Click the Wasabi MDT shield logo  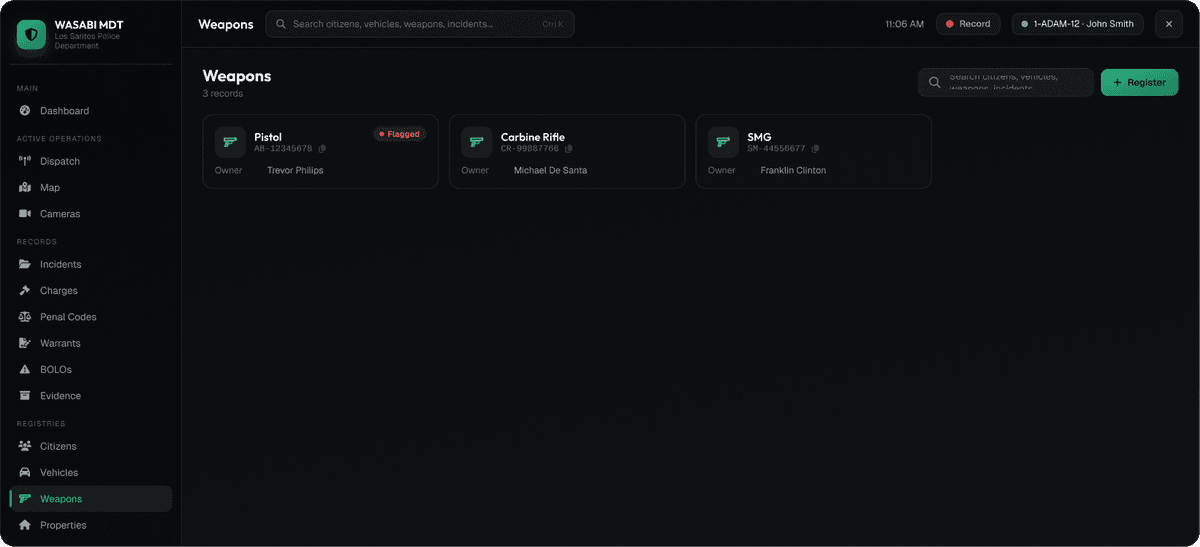pos(32,36)
